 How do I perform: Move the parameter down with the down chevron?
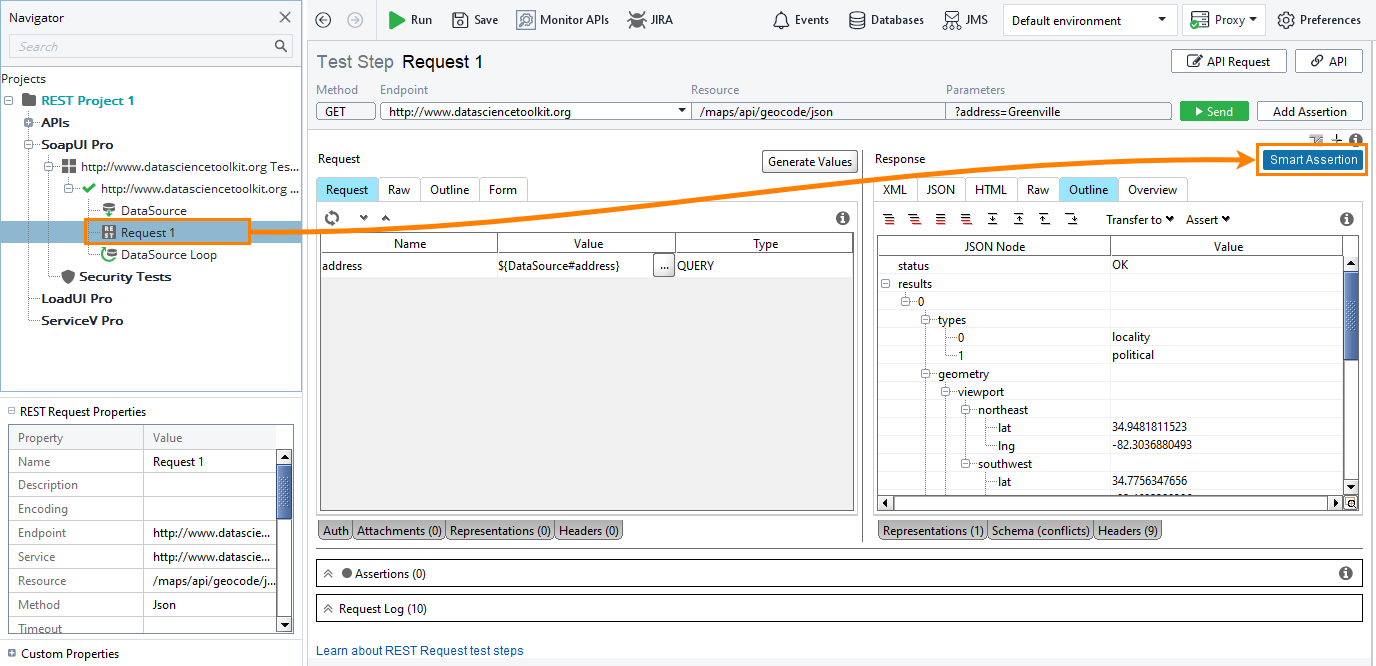363,218
